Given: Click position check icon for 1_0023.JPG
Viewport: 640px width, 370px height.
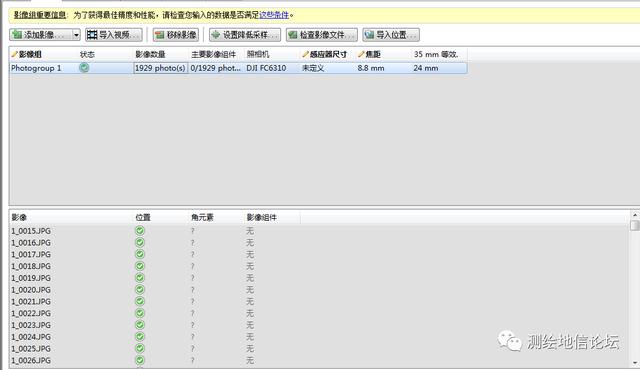Looking at the screenshot, I should [x=140, y=325].
